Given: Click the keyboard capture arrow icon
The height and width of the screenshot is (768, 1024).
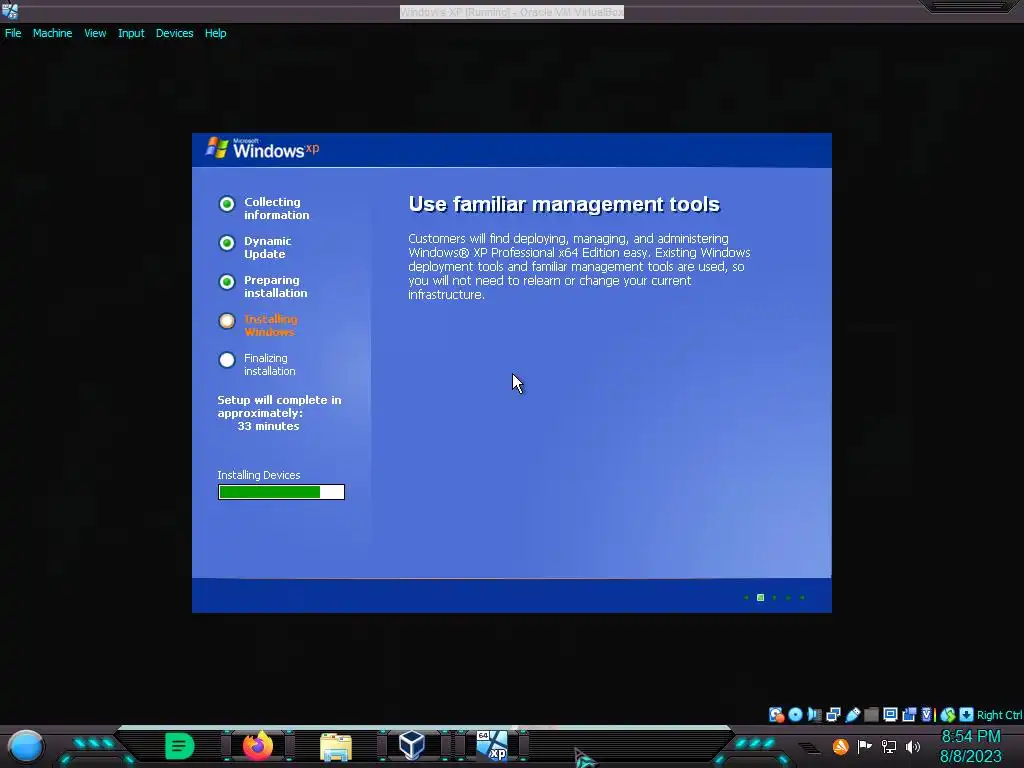Looking at the screenshot, I should pos(967,714).
